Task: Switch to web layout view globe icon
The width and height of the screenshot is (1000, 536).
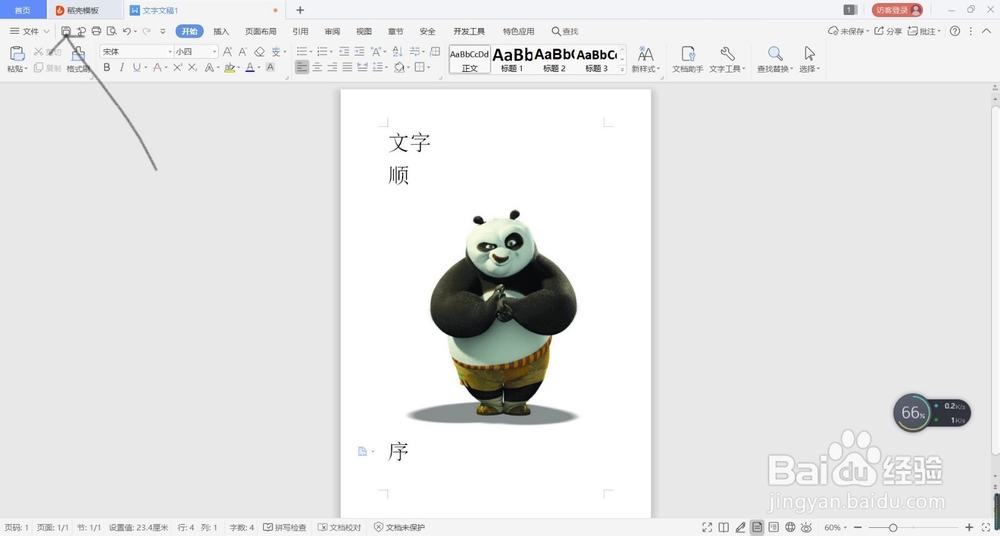Action: click(x=790, y=527)
